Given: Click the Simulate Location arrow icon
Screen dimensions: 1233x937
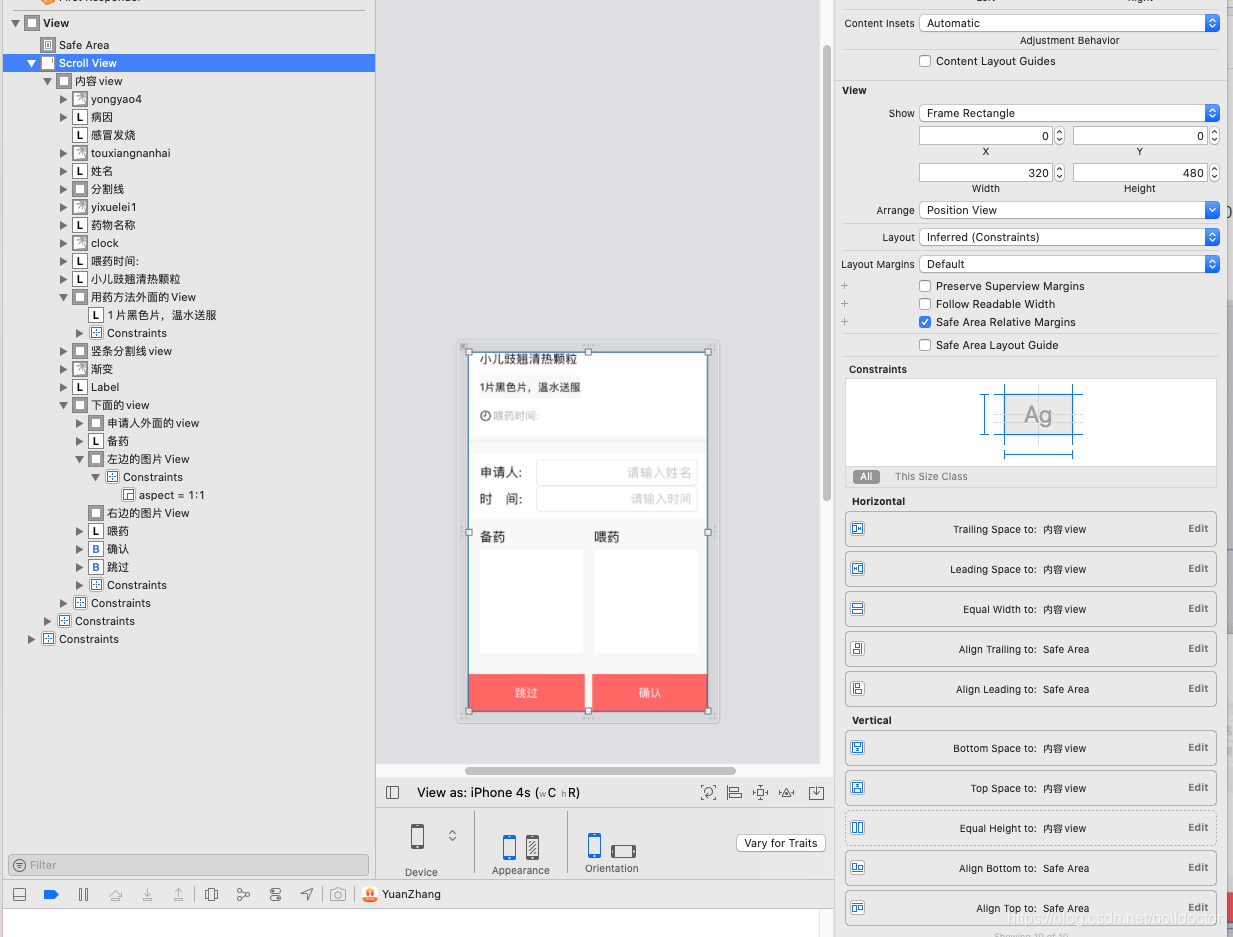Looking at the screenshot, I should 307,894.
